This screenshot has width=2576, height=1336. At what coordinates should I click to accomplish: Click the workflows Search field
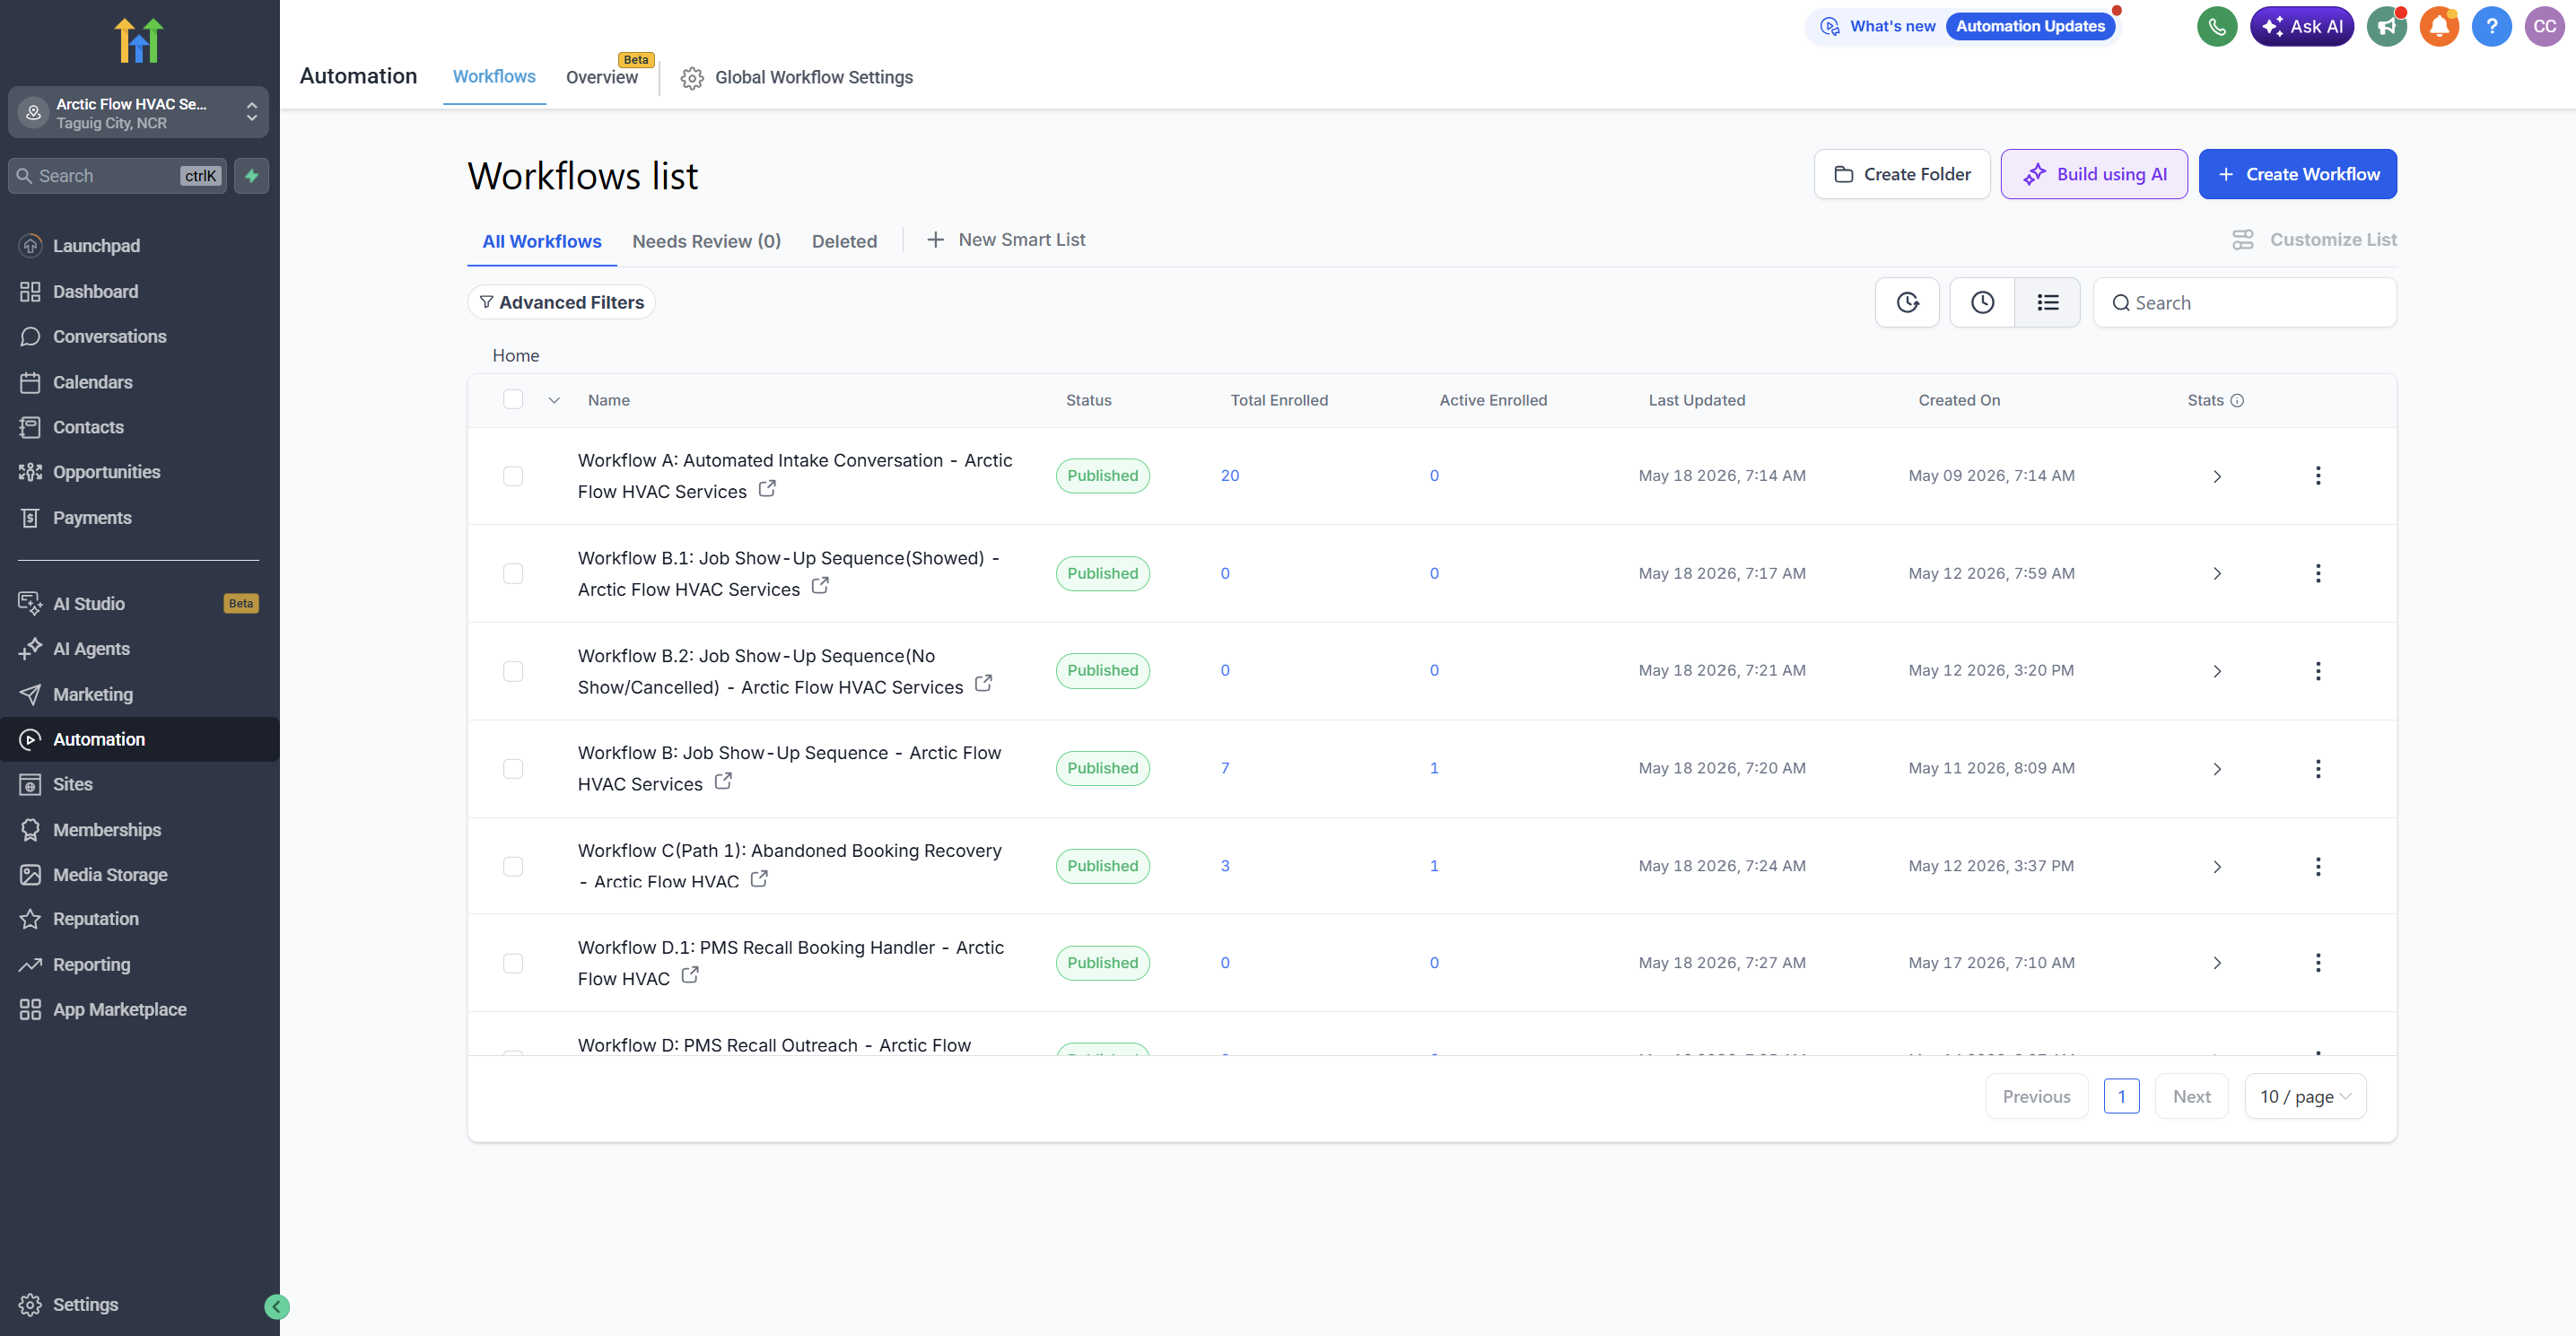point(2244,303)
